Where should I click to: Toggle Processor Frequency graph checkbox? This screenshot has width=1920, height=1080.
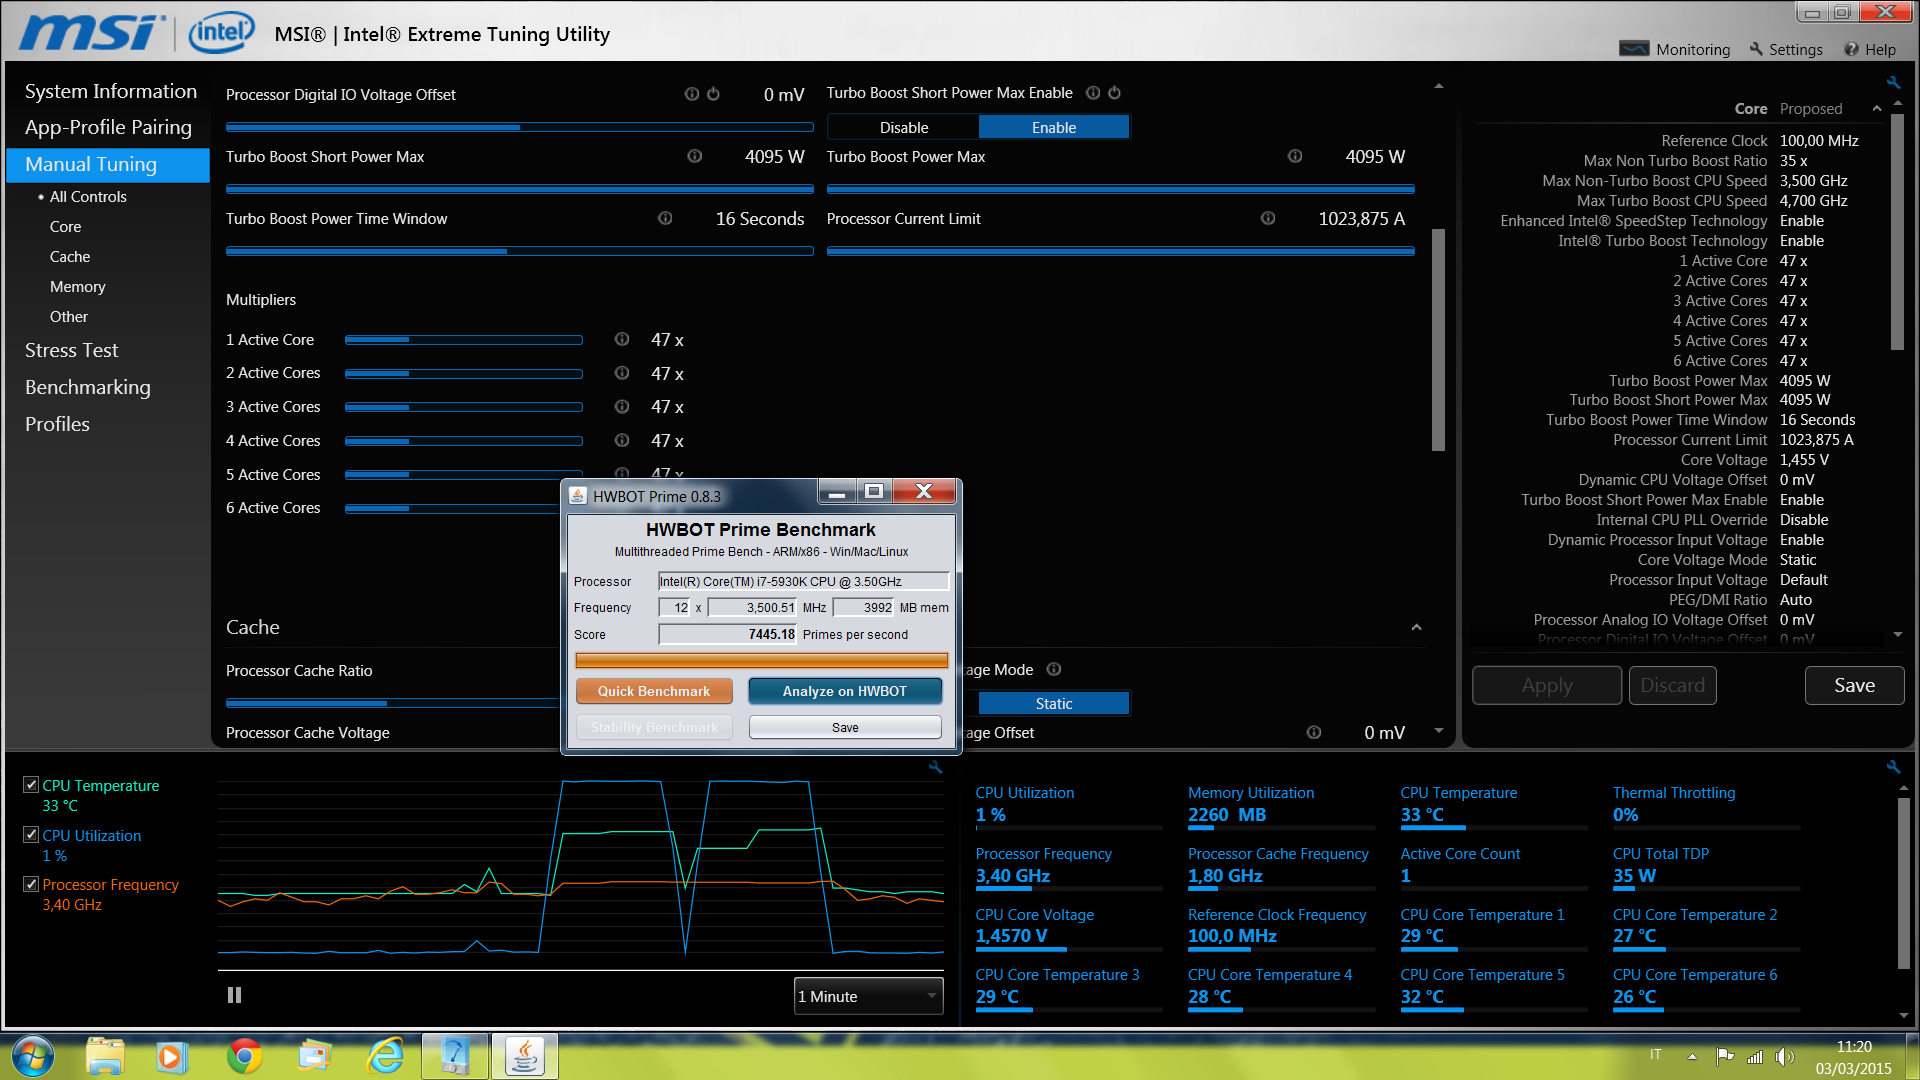pyautogui.click(x=31, y=884)
